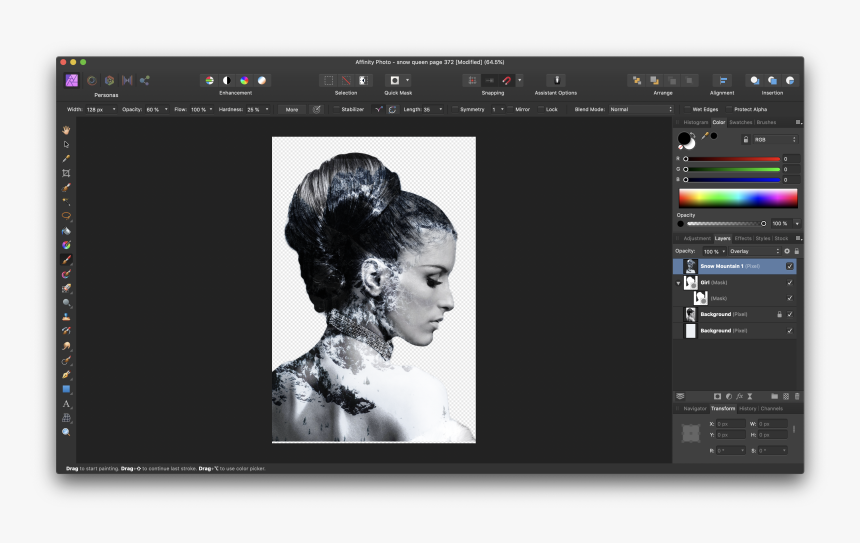Select the Rectangle shape tool
Viewport: 860px width, 543px height.
66,389
